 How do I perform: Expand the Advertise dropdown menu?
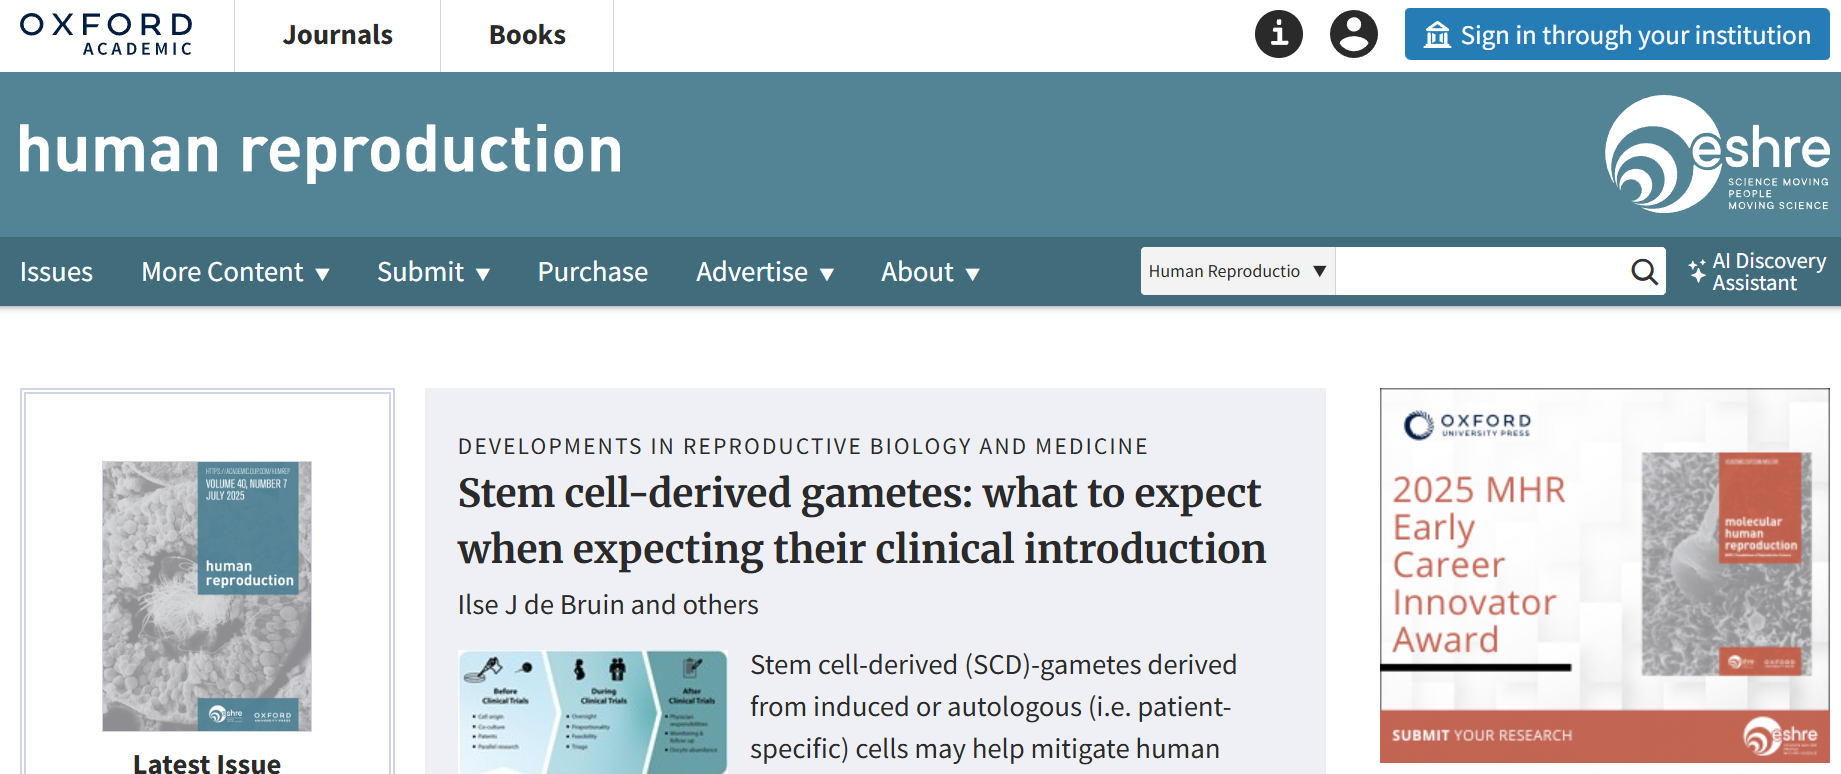(765, 272)
